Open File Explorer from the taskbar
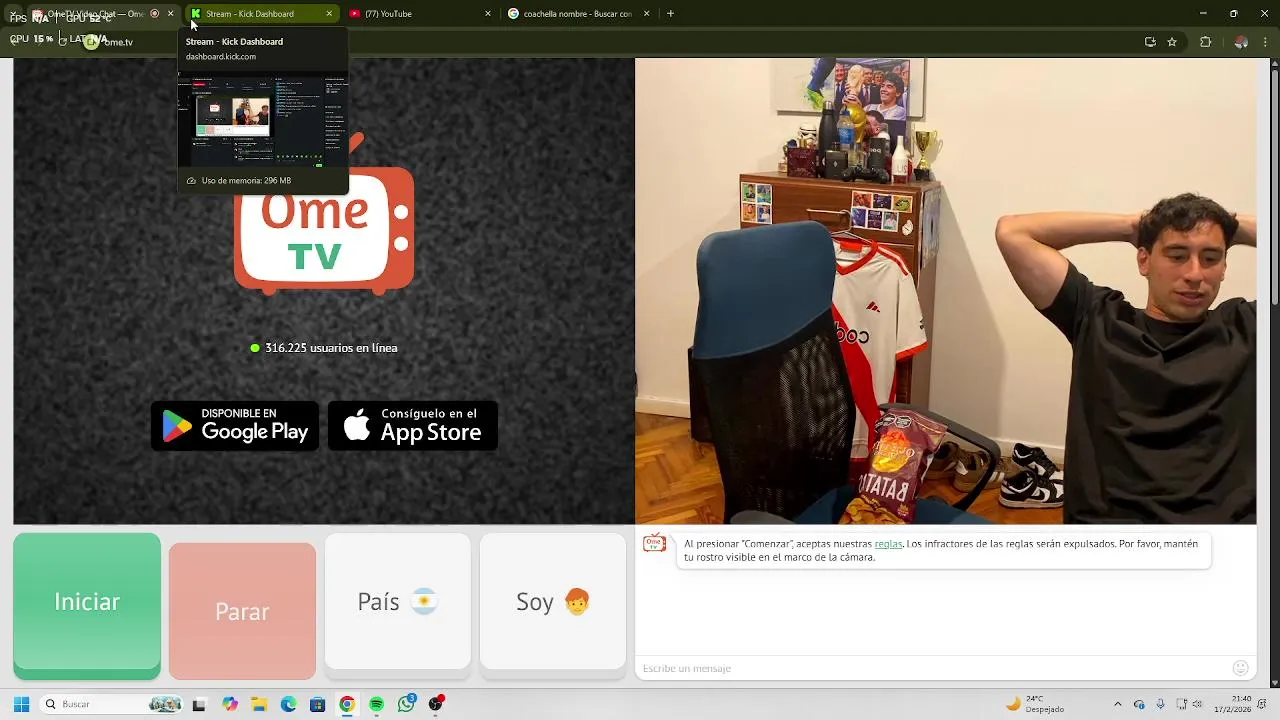Viewport: 1280px width, 720px height. 259,705
